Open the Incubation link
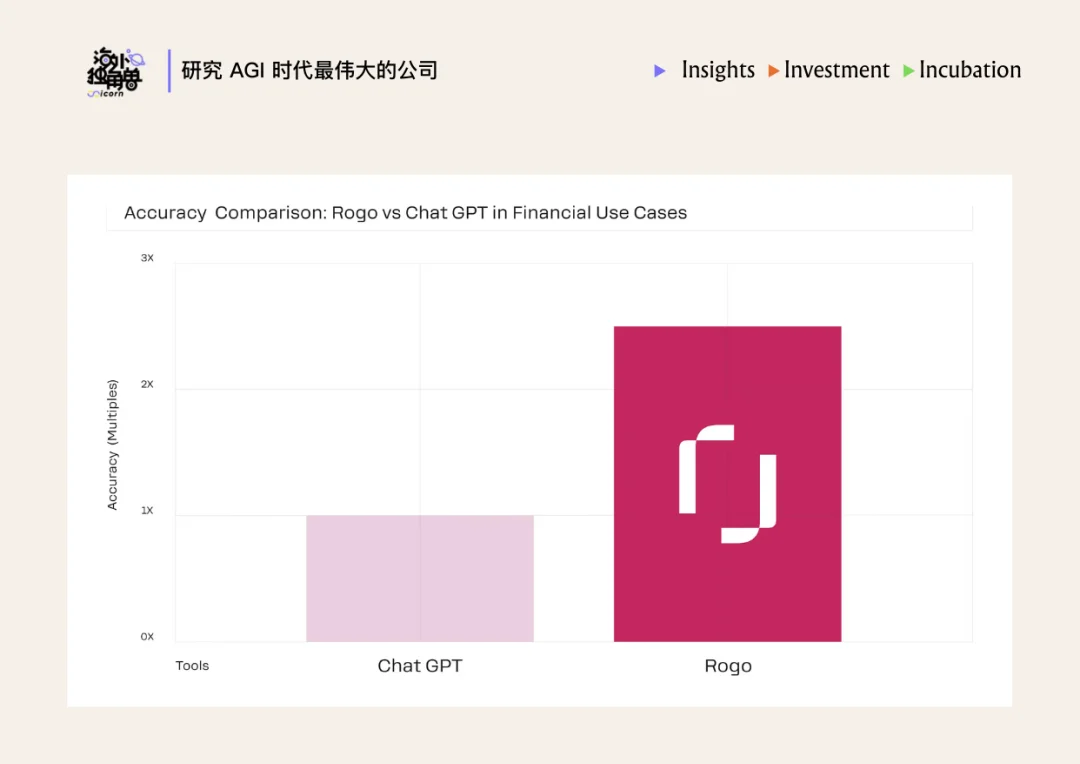Image resolution: width=1080 pixels, height=764 pixels. 969,71
